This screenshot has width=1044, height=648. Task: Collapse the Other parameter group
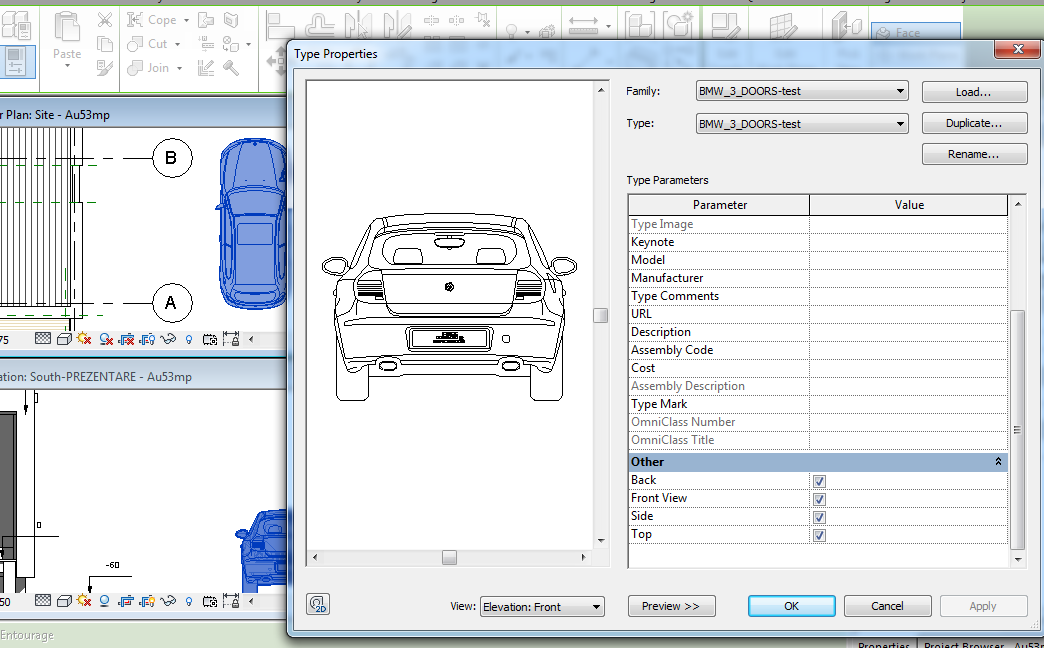tap(998, 462)
